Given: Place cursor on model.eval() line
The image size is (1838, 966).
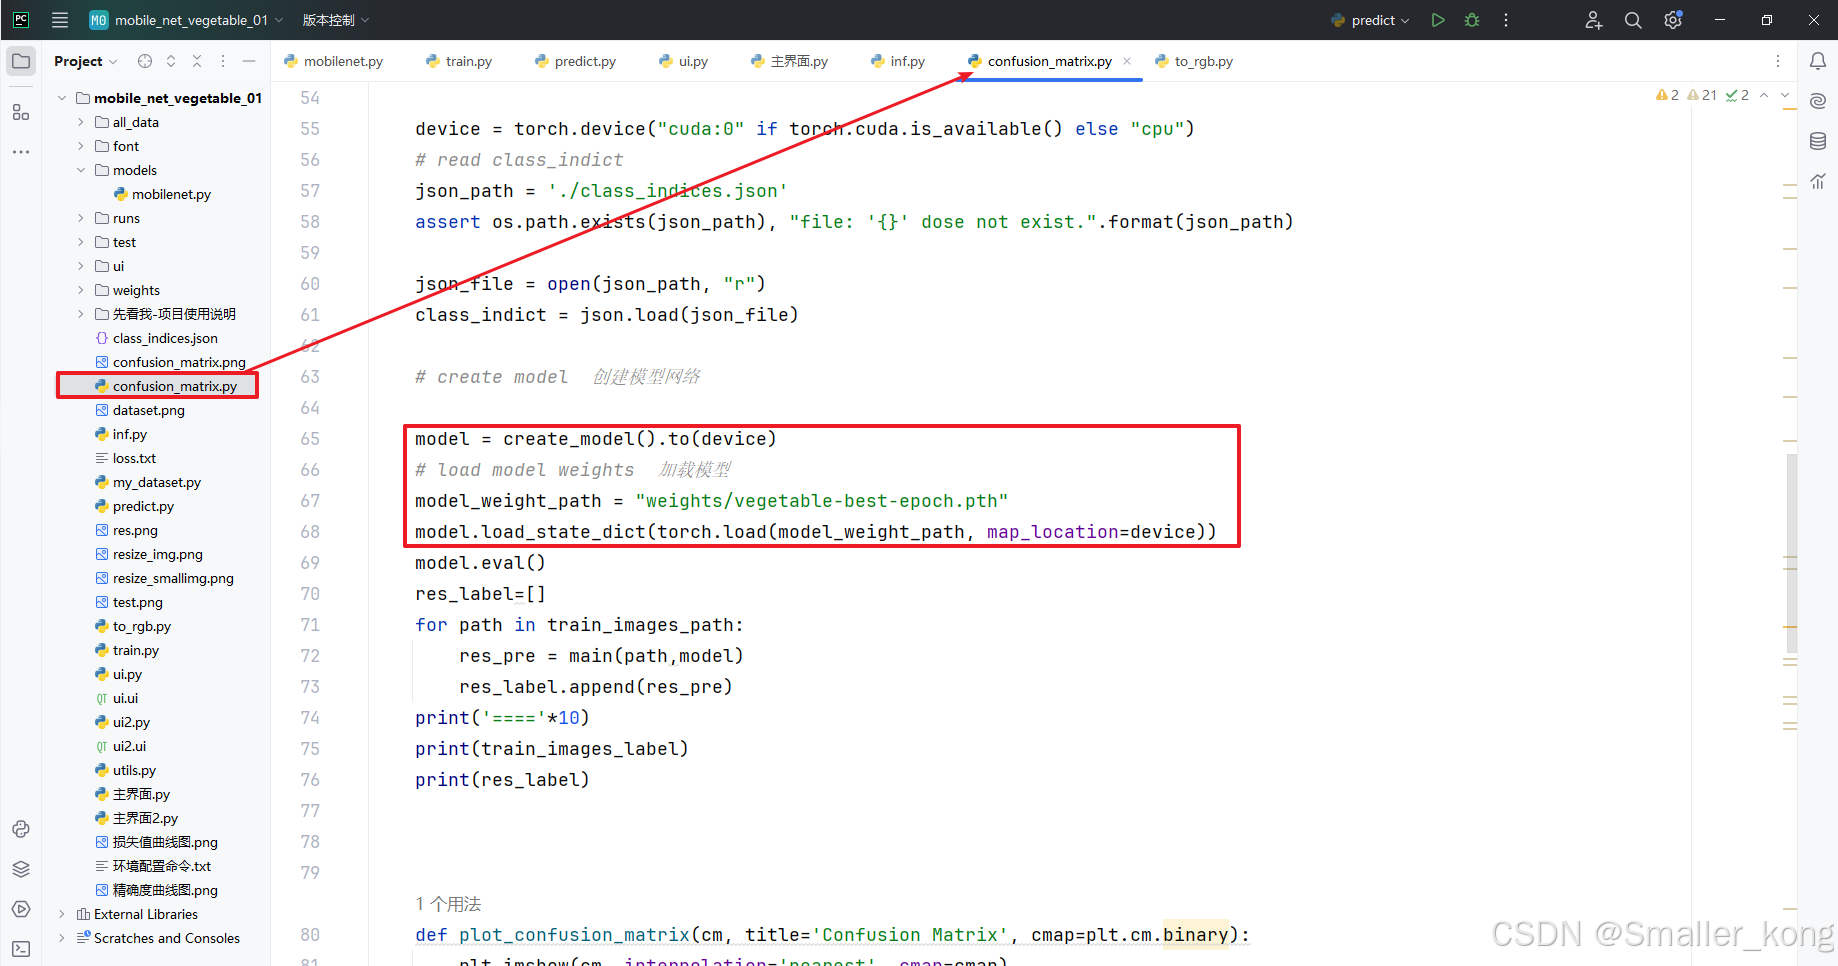Looking at the screenshot, I should [480, 563].
